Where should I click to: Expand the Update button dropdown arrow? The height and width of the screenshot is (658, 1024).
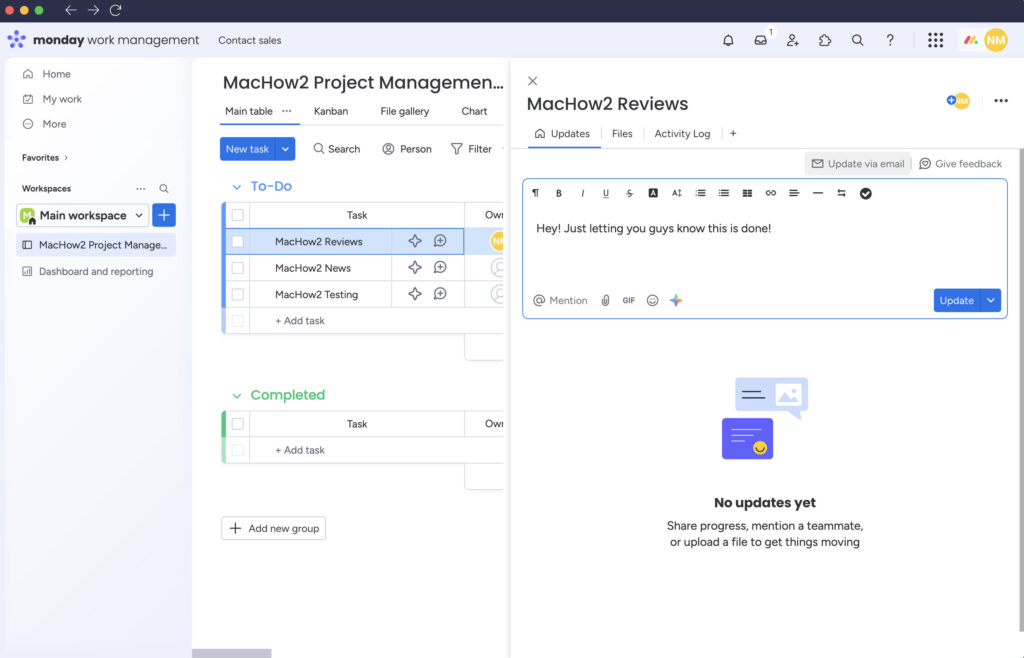point(991,300)
